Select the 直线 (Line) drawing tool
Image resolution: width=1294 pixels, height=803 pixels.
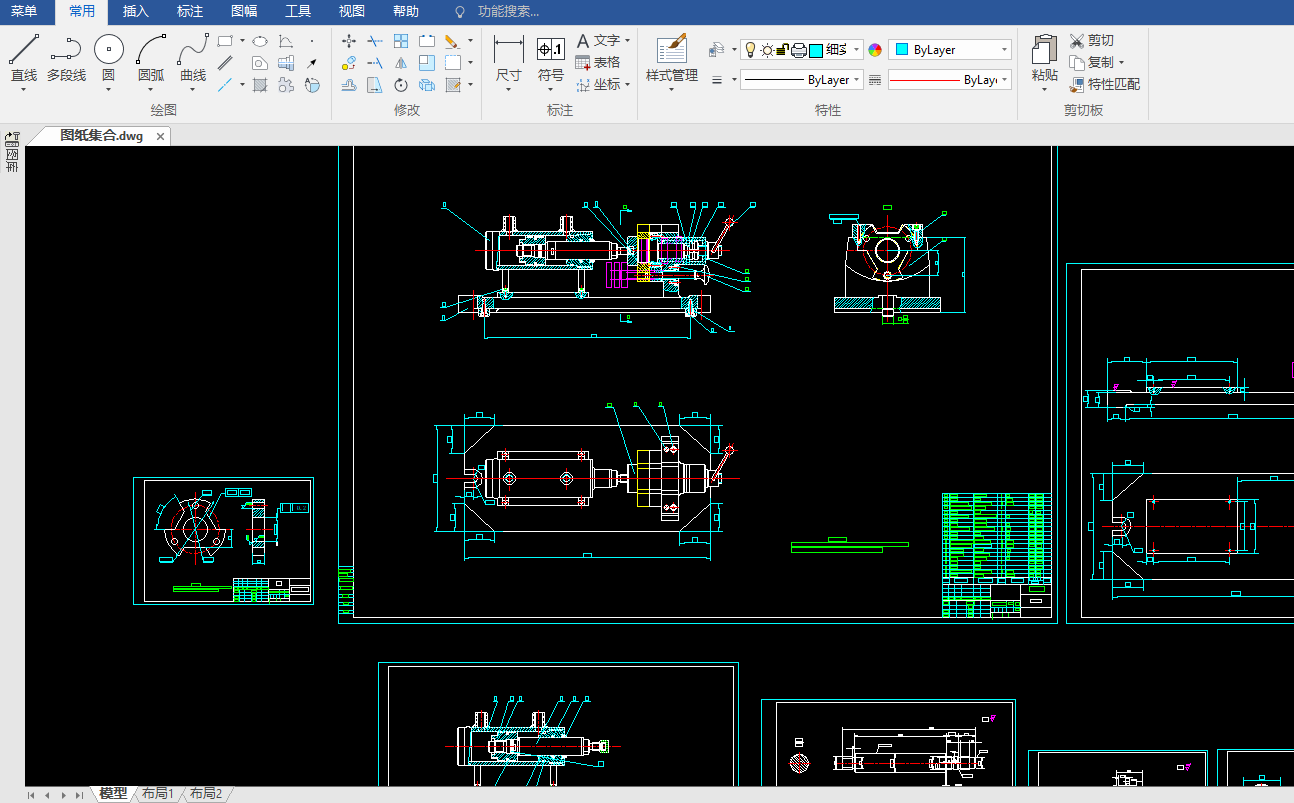tap(24, 50)
